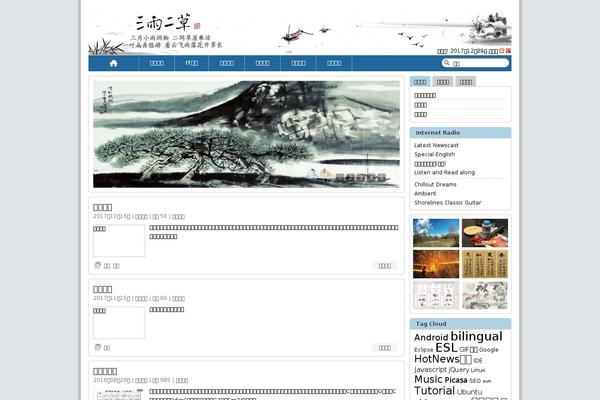
Task: Open the blue sky landscape photo thumbnail
Action: pos(436,233)
